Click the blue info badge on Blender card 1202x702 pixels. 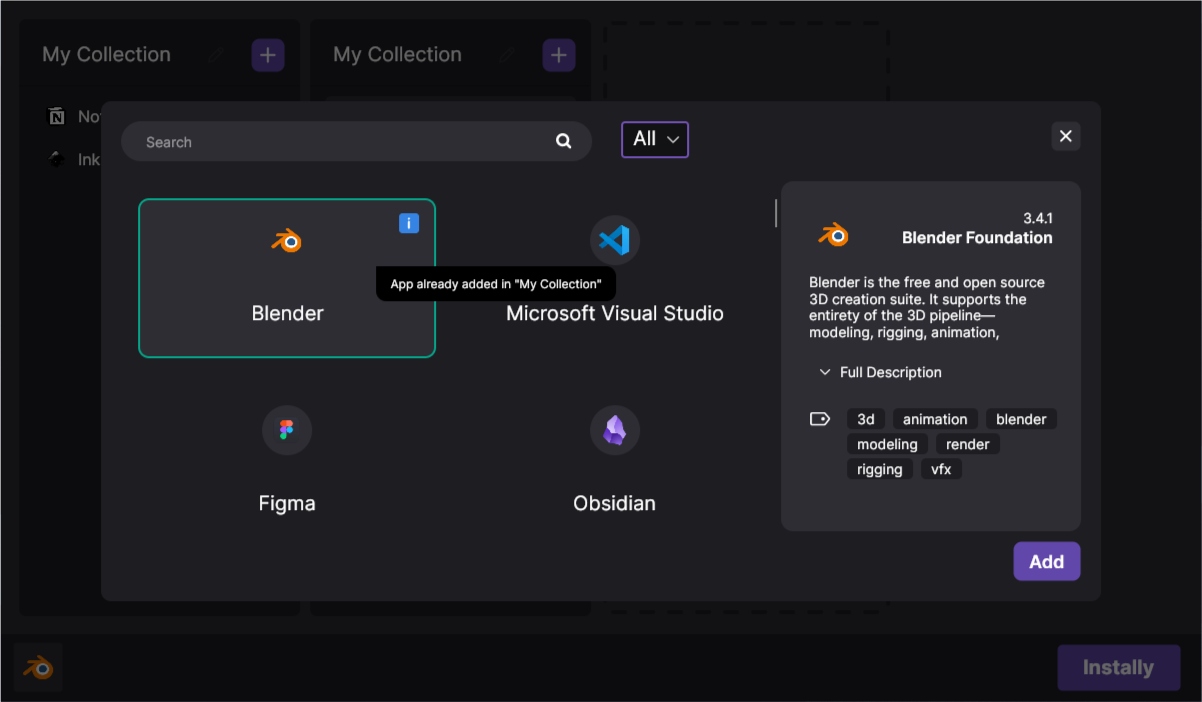click(x=409, y=223)
